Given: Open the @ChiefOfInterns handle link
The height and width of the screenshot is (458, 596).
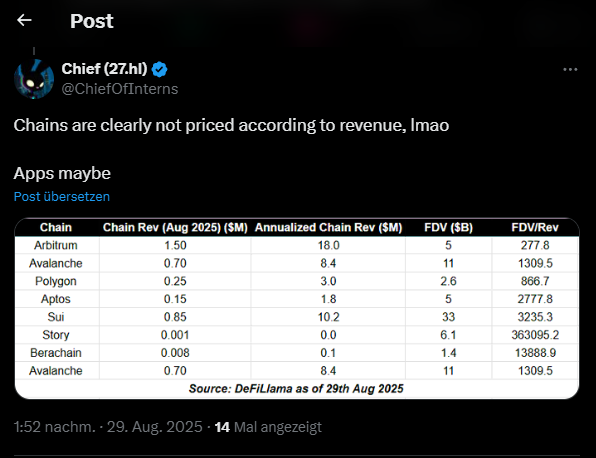Looking at the screenshot, I should pos(120,89).
